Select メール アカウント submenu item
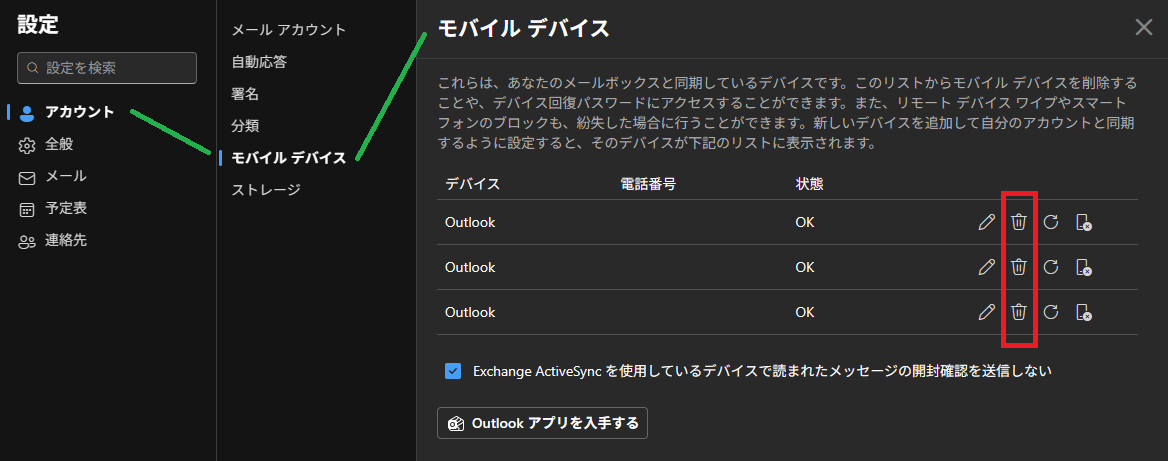The image size is (1168, 461). (289, 30)
